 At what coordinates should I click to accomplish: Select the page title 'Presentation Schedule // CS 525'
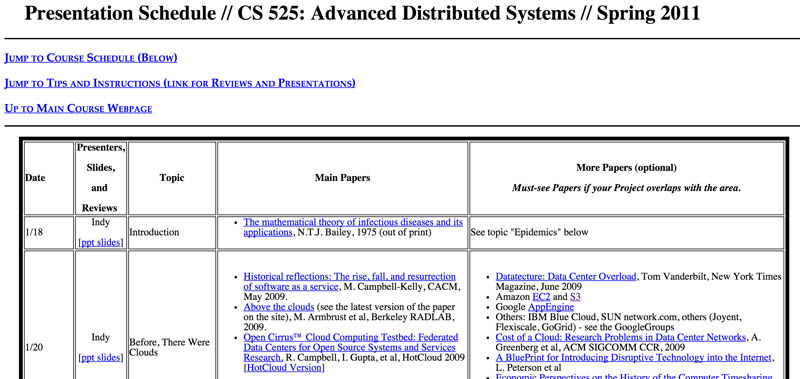362,13
